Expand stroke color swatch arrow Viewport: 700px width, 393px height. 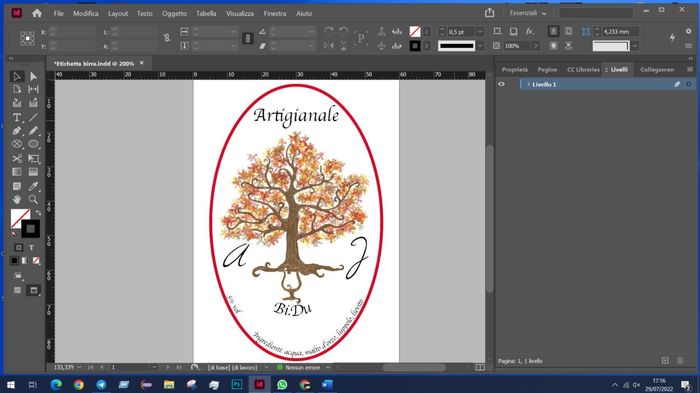click(426, 46)
